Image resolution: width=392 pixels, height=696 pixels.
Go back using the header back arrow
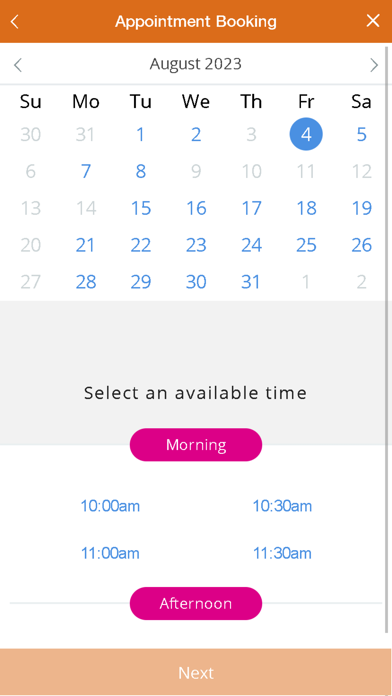click(15, 21)
